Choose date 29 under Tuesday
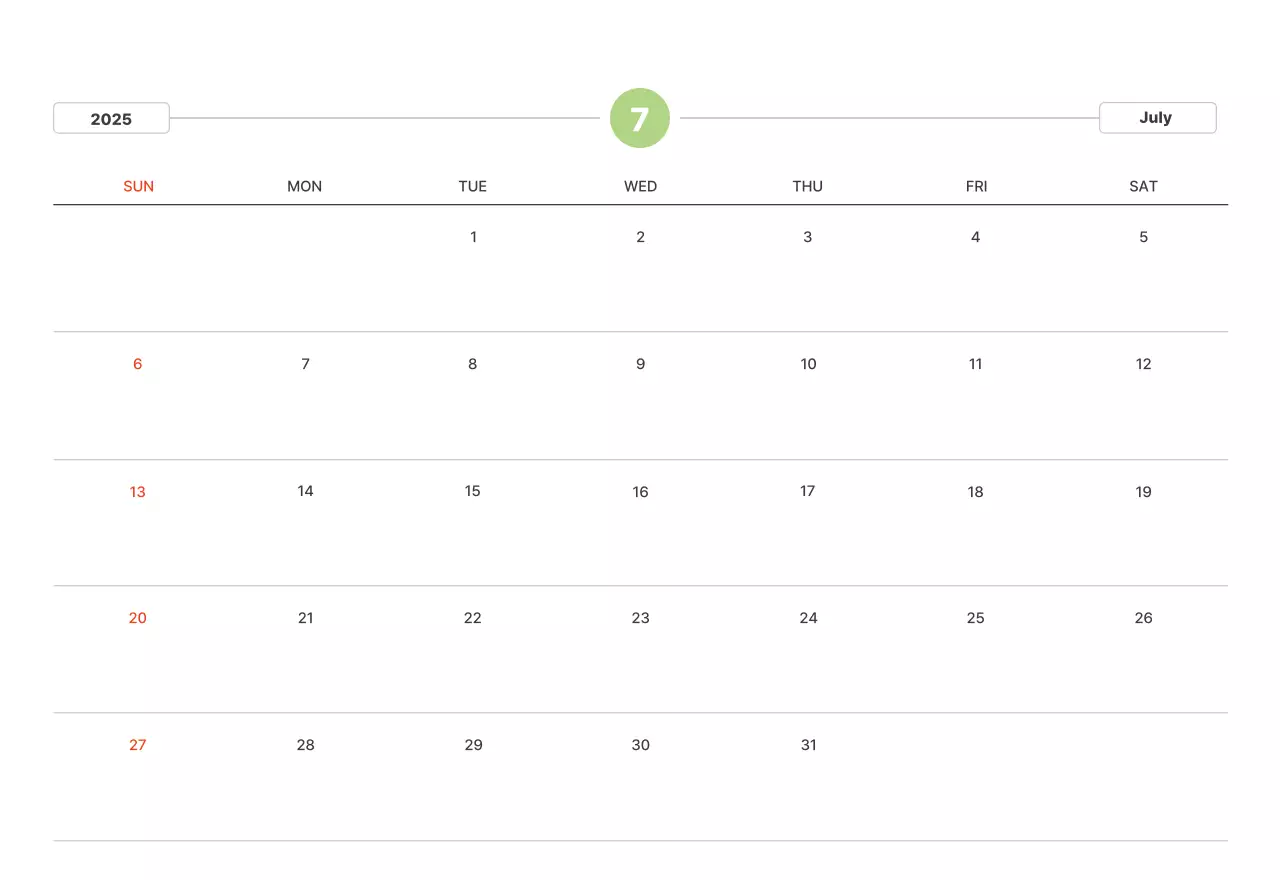The image size is (1280, 880). pyautogui.click(x=473, y=745)
